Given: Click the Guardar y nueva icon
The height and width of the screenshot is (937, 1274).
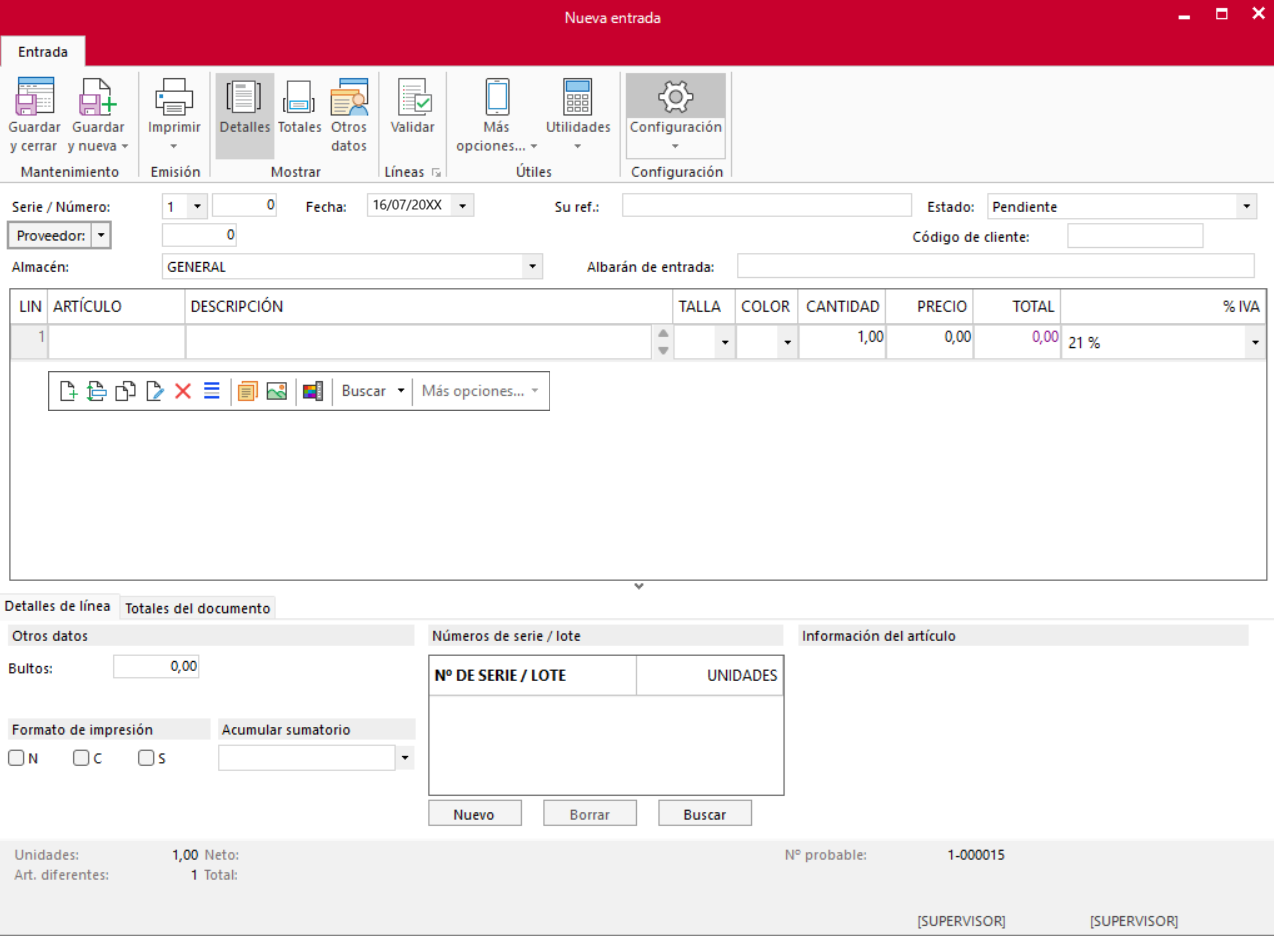Looking at the screenshot, I should pyautogui.click(x=98, y=97).
